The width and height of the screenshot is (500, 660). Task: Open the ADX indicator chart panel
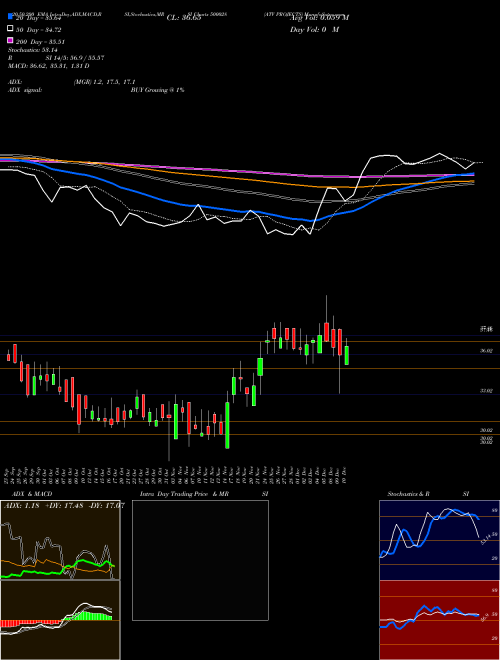point(60,540)
